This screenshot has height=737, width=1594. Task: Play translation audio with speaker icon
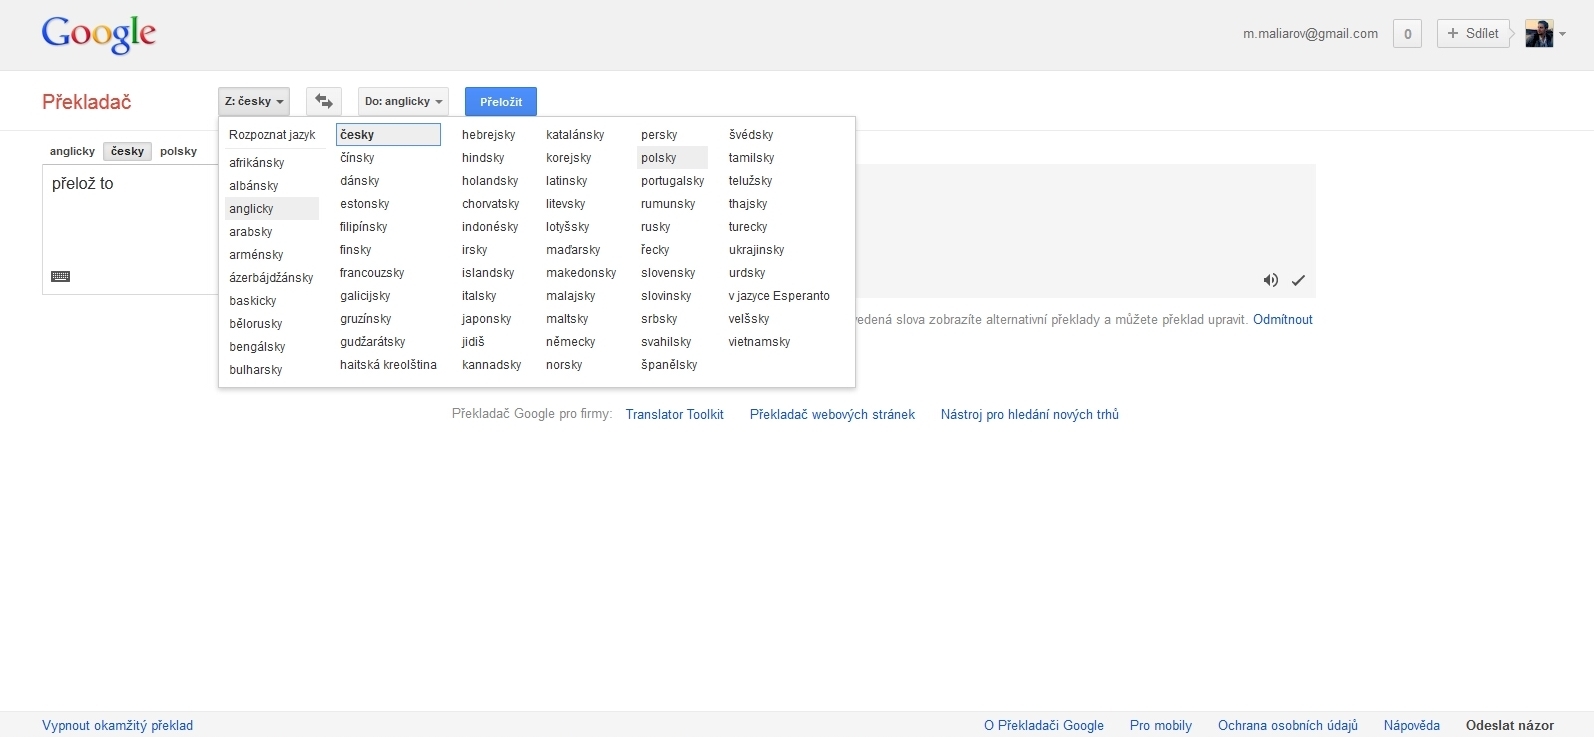[1270, 280]
